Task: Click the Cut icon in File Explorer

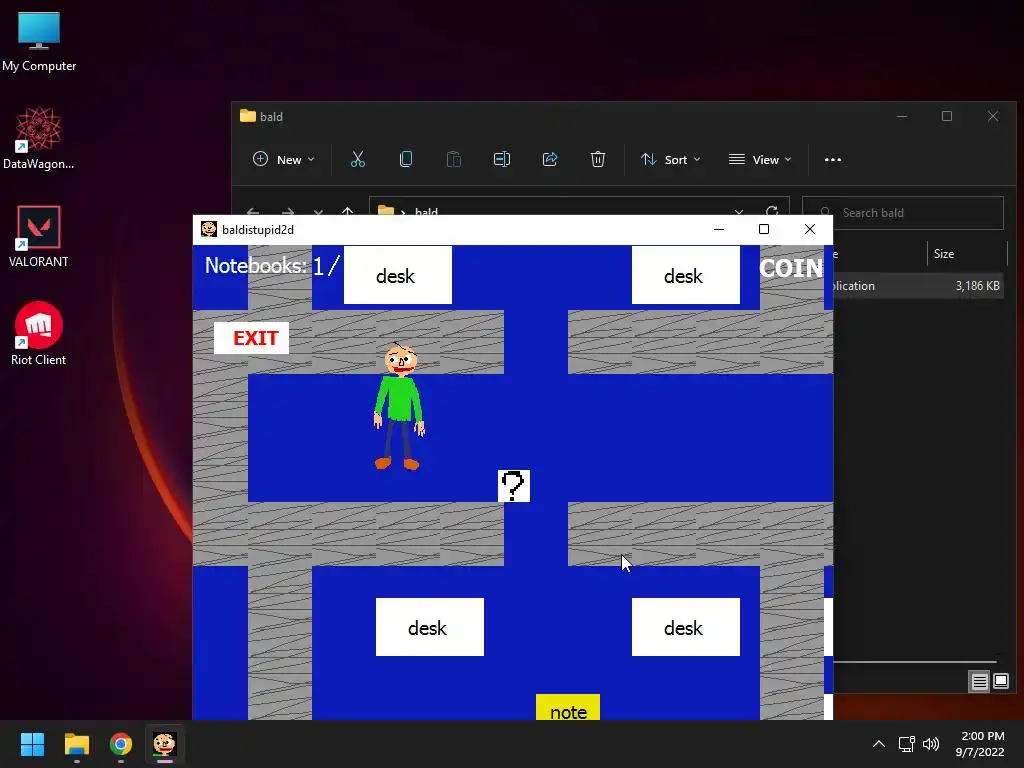Action: tap(357, 159)
